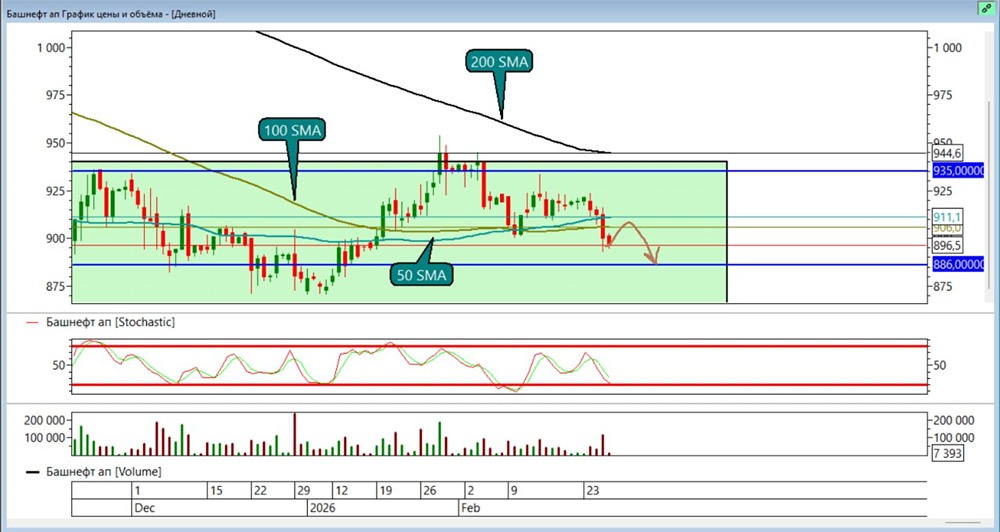Select the 886,00000 blue level label
Screen dimensions: 1000x532
[x=959, y=265]
